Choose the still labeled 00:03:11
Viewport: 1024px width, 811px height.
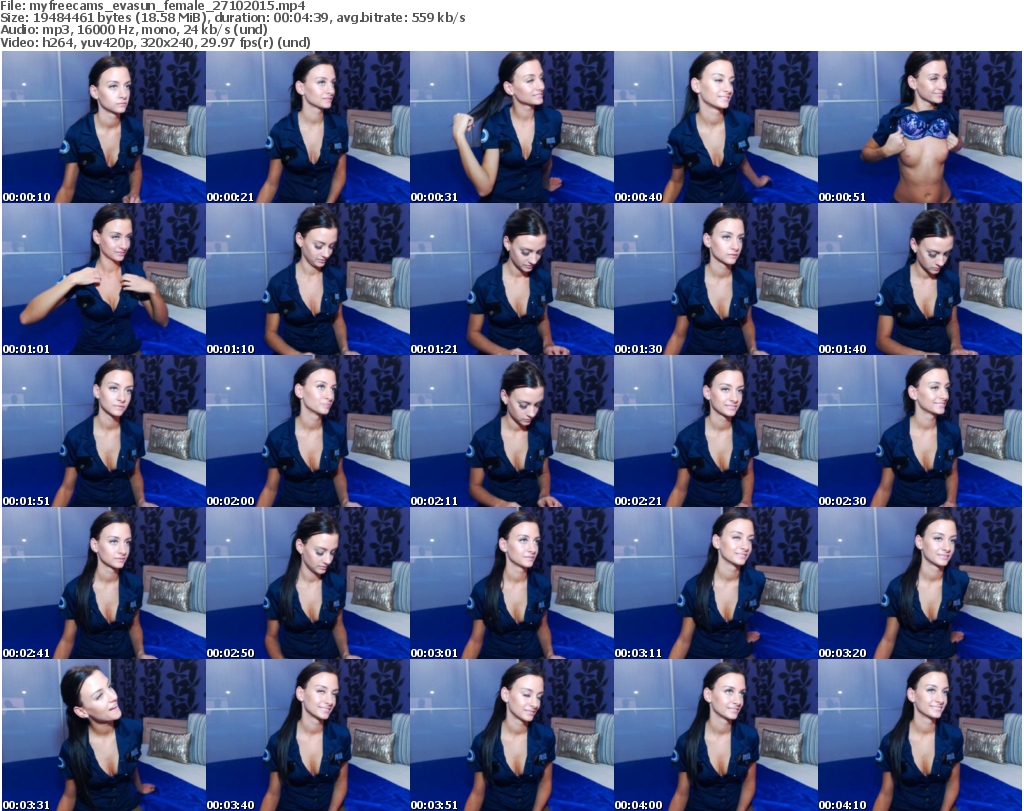(x=716, y=584)
